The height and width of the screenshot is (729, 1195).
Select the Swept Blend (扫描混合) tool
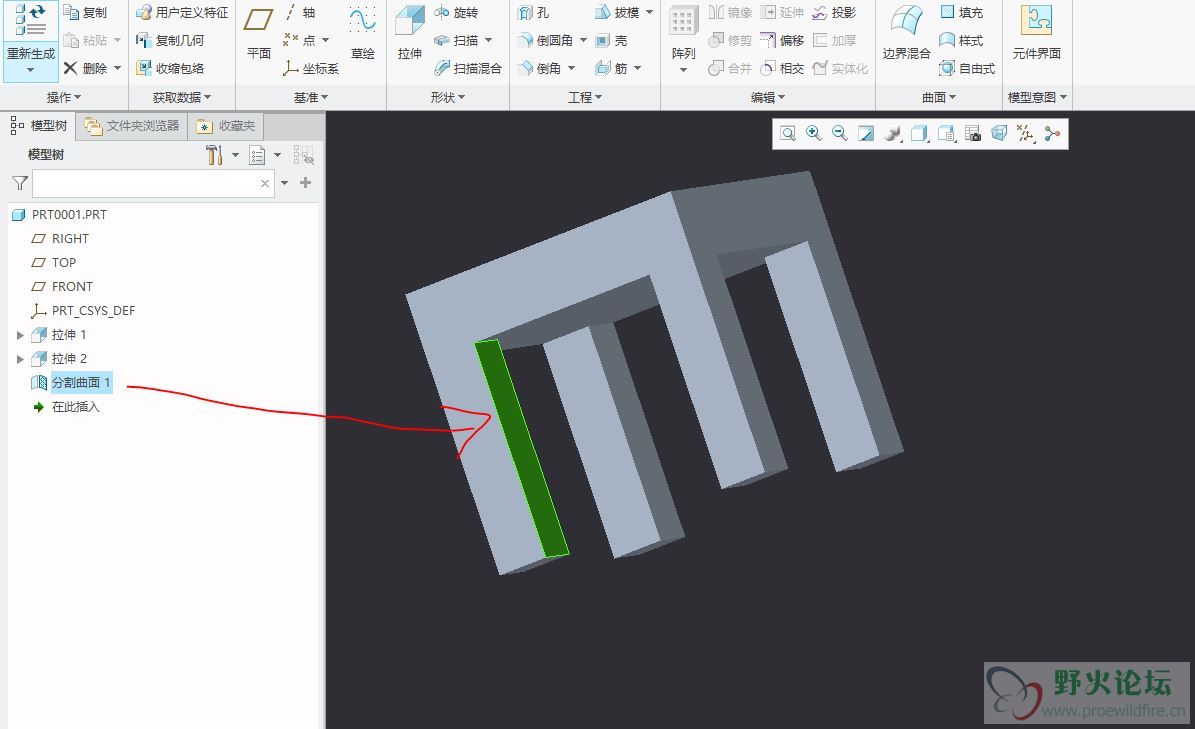tap(468, 69)
